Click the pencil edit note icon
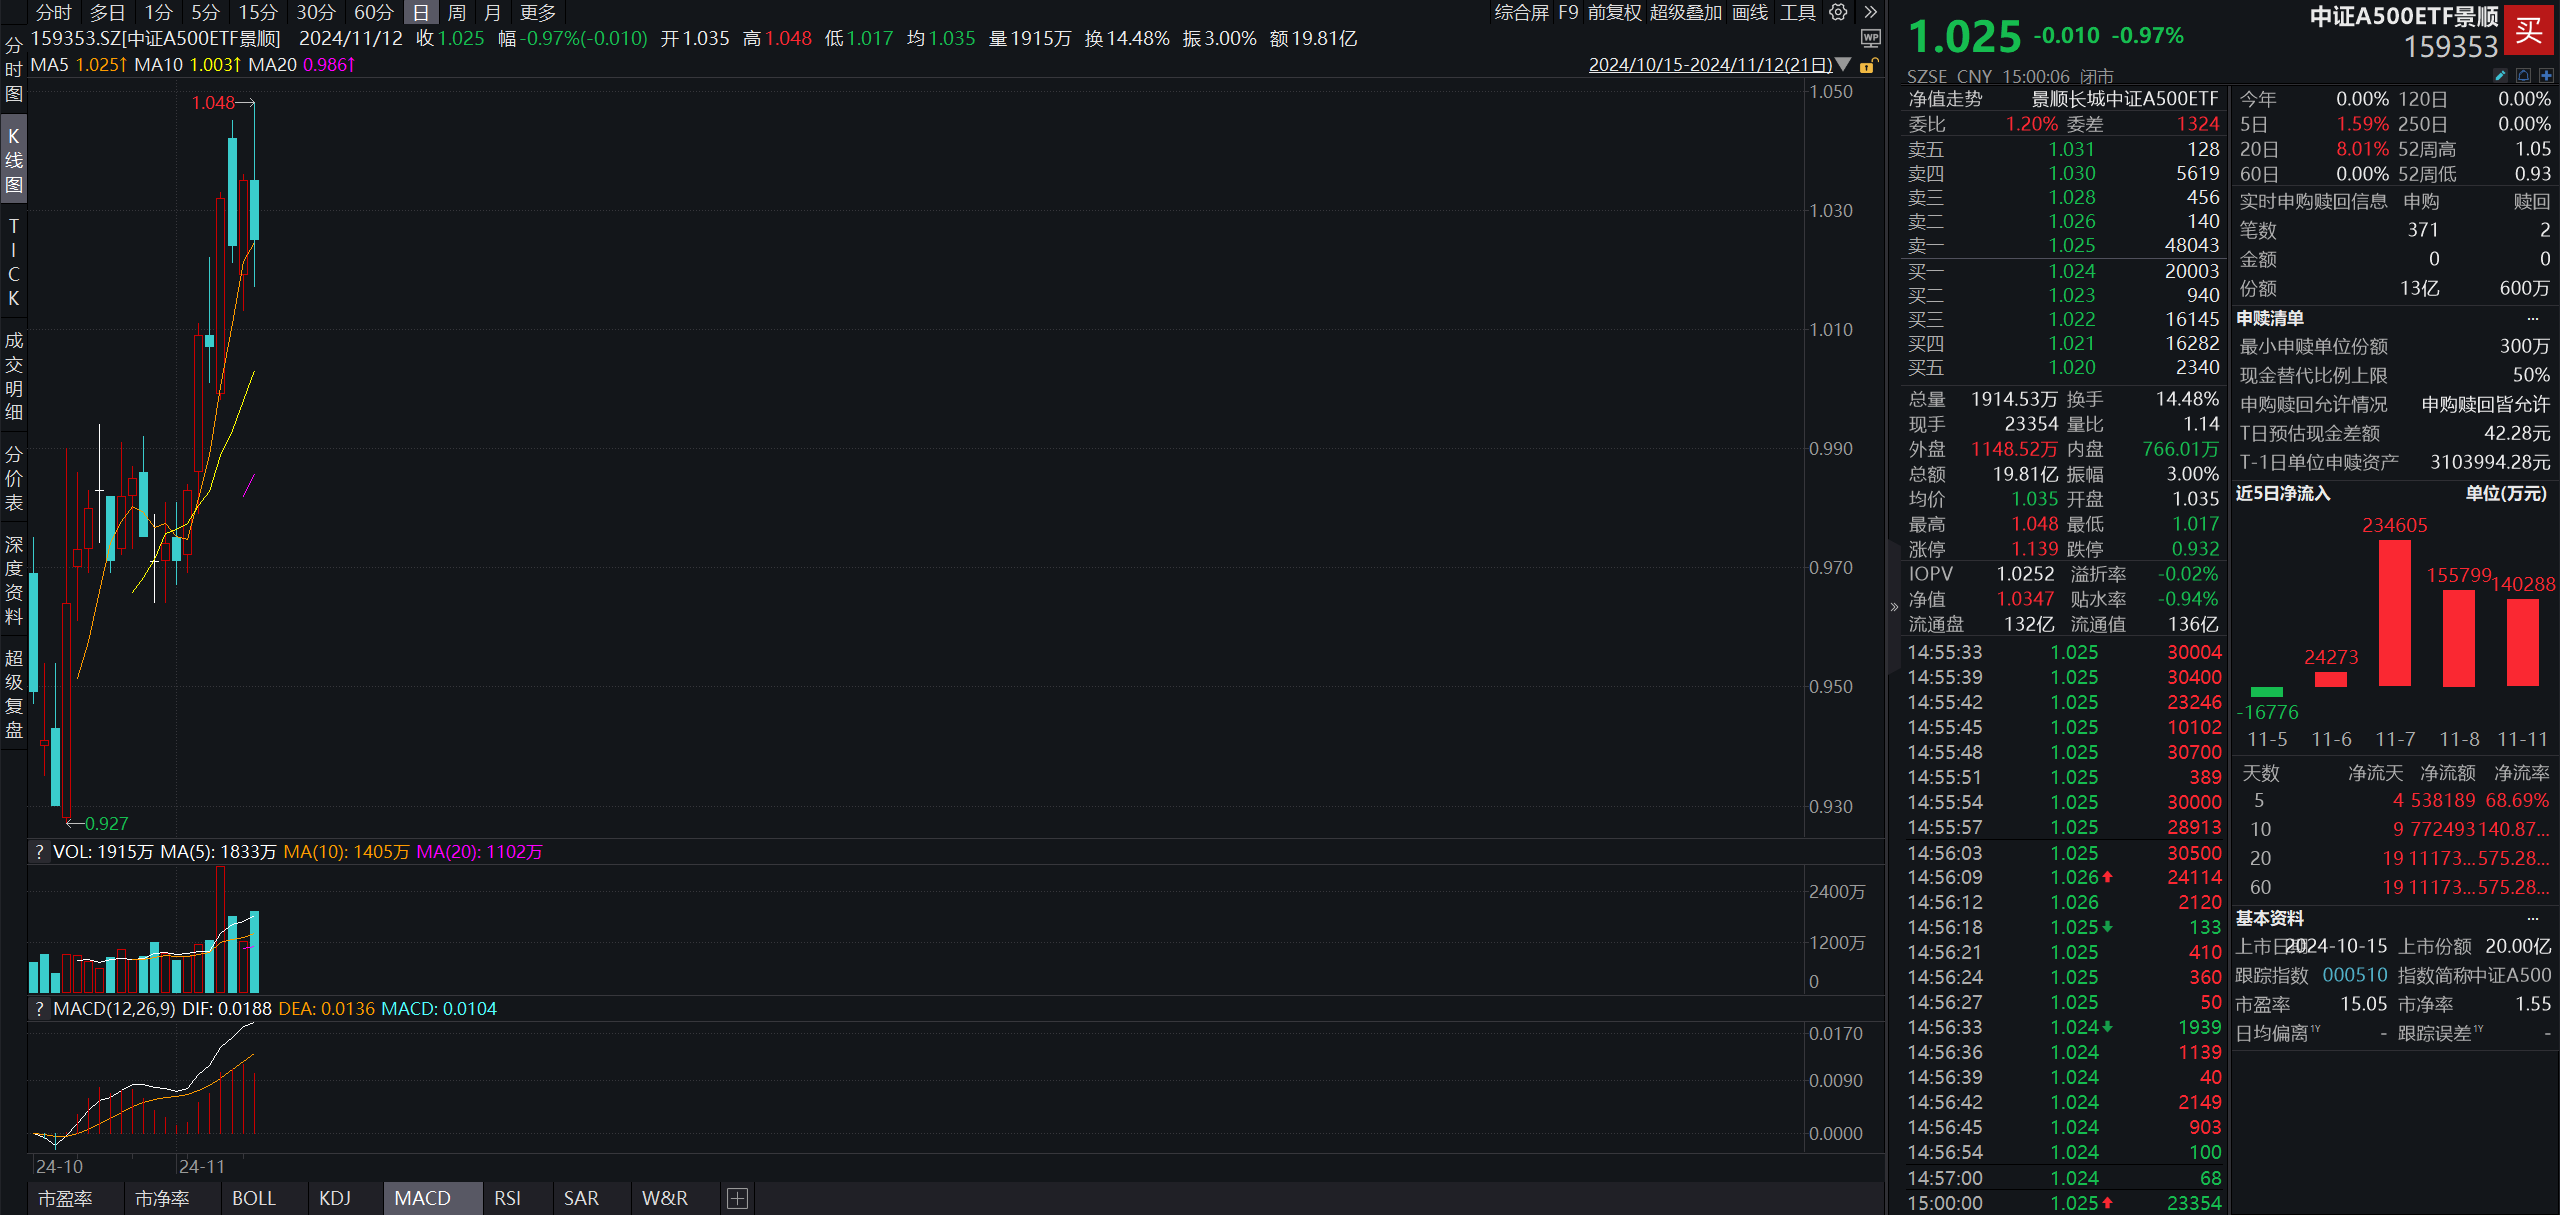Viewport: 2560px width, 1215px height. pos(2500,76)
